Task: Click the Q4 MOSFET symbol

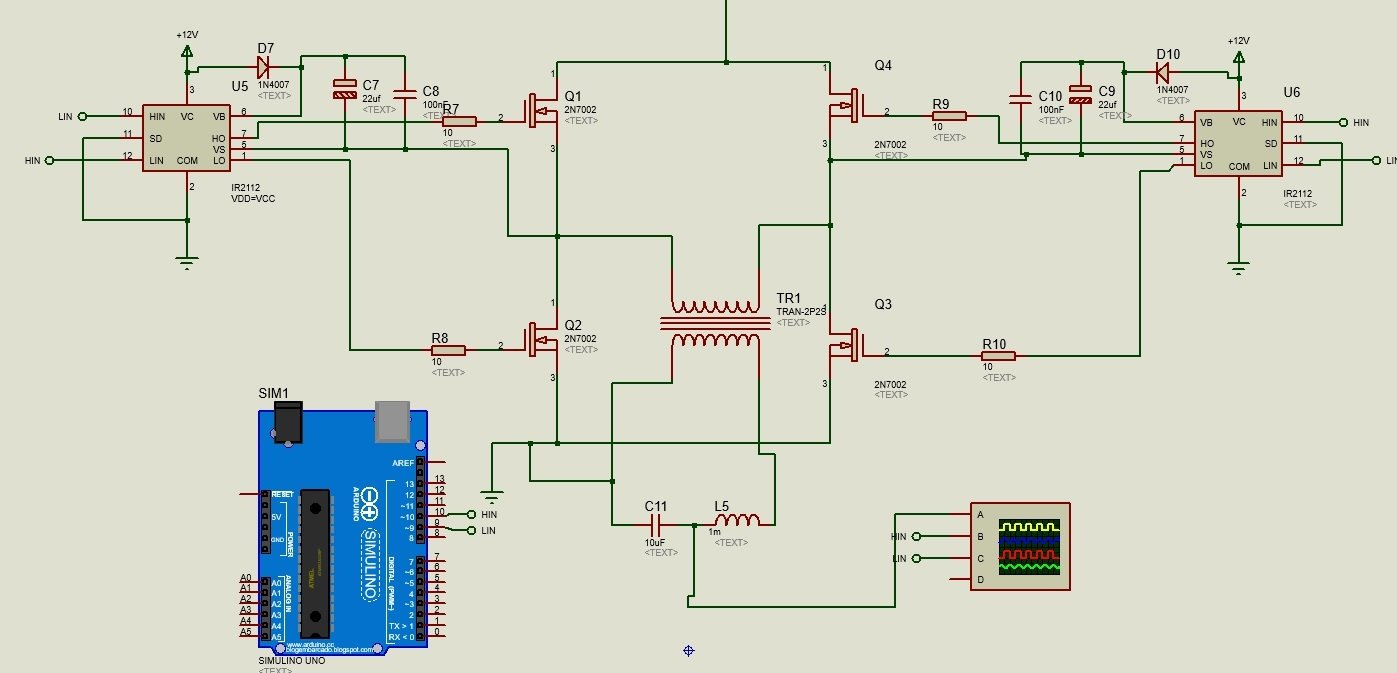Action: point(846,106)
